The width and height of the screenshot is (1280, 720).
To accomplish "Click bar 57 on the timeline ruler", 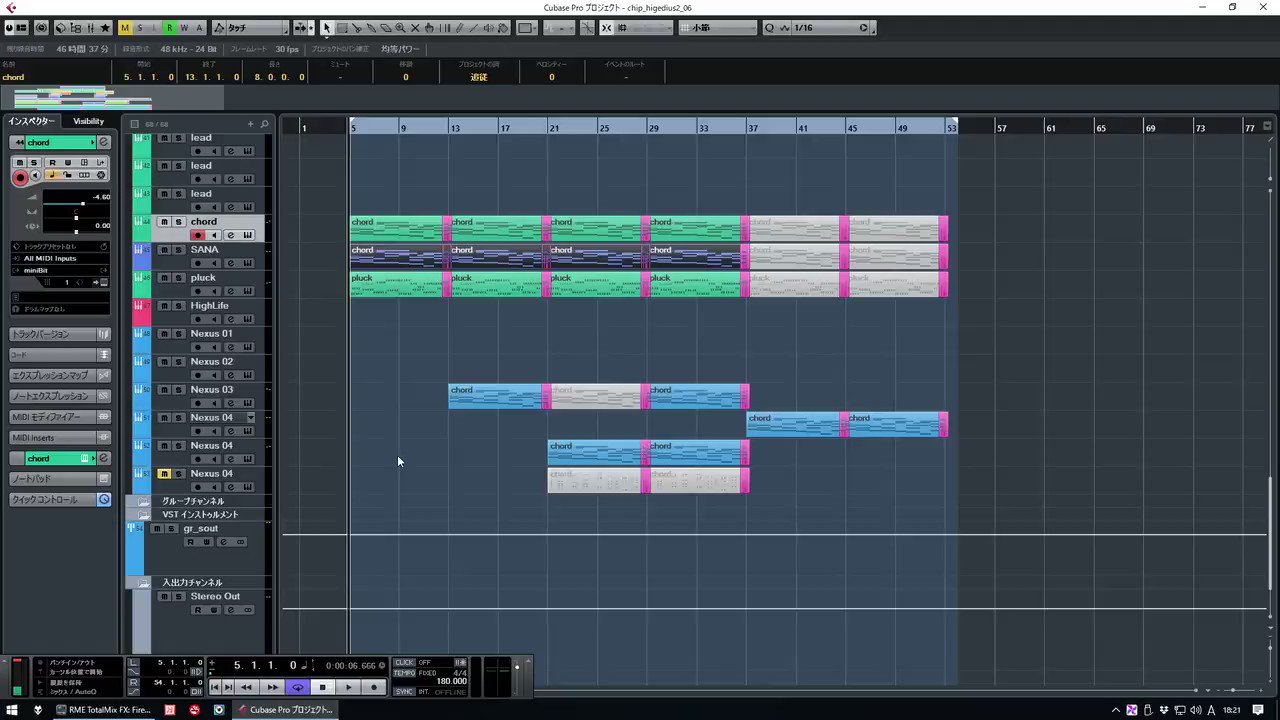I will (1001, 128).
